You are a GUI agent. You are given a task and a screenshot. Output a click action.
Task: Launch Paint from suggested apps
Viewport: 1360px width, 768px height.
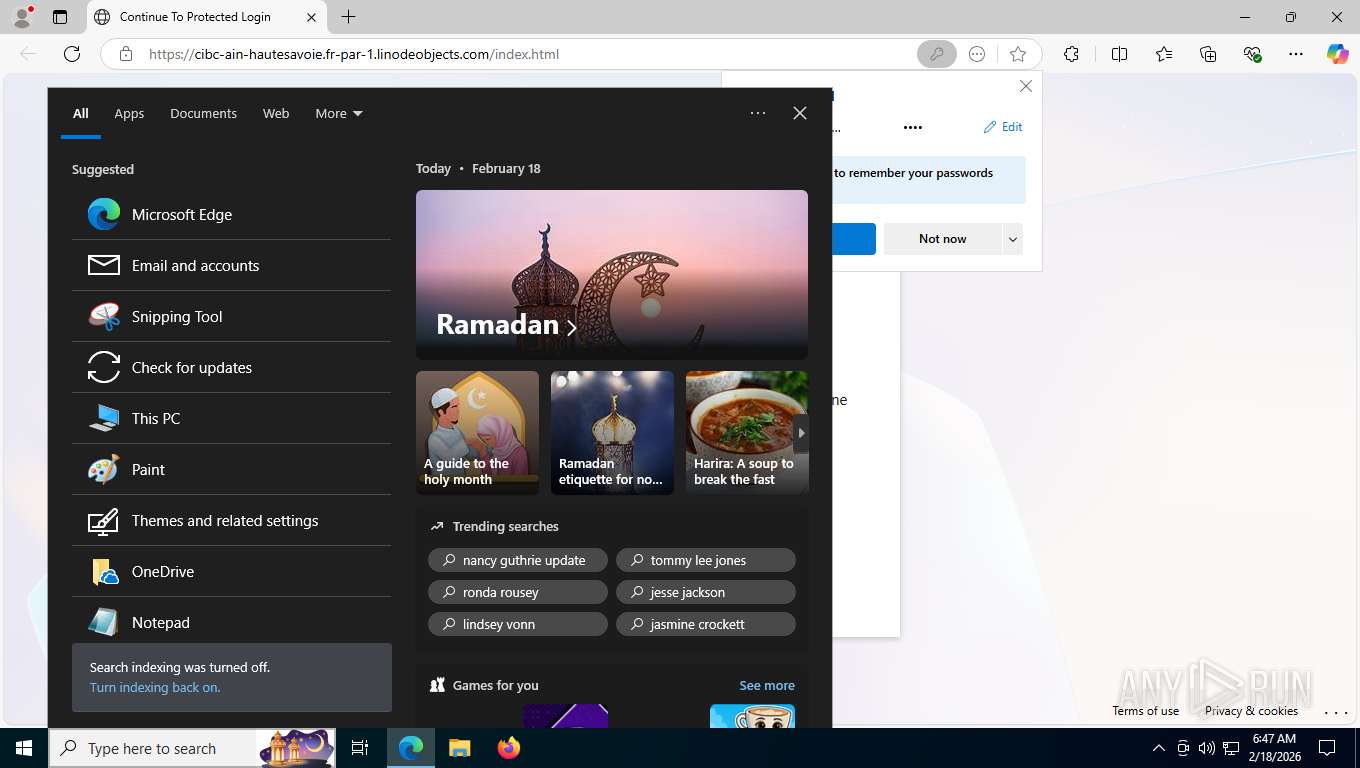click(x=231, y=469)
